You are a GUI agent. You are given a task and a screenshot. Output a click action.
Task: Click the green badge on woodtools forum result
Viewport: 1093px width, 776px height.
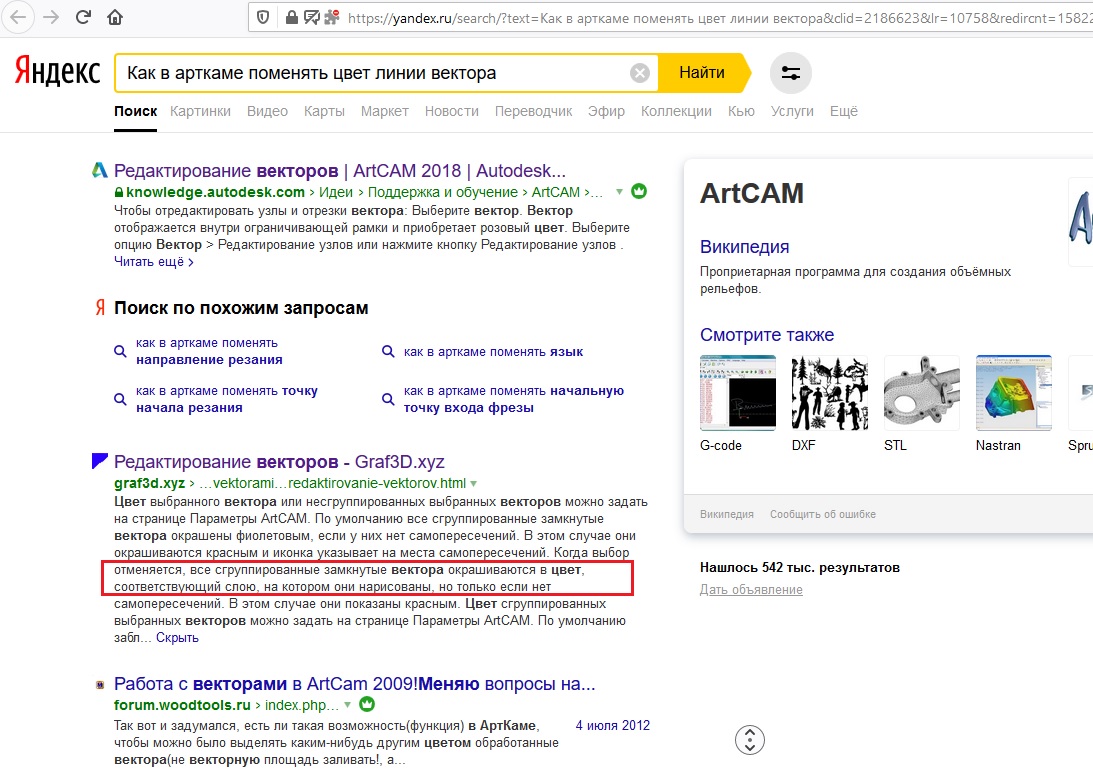[367, 704]
